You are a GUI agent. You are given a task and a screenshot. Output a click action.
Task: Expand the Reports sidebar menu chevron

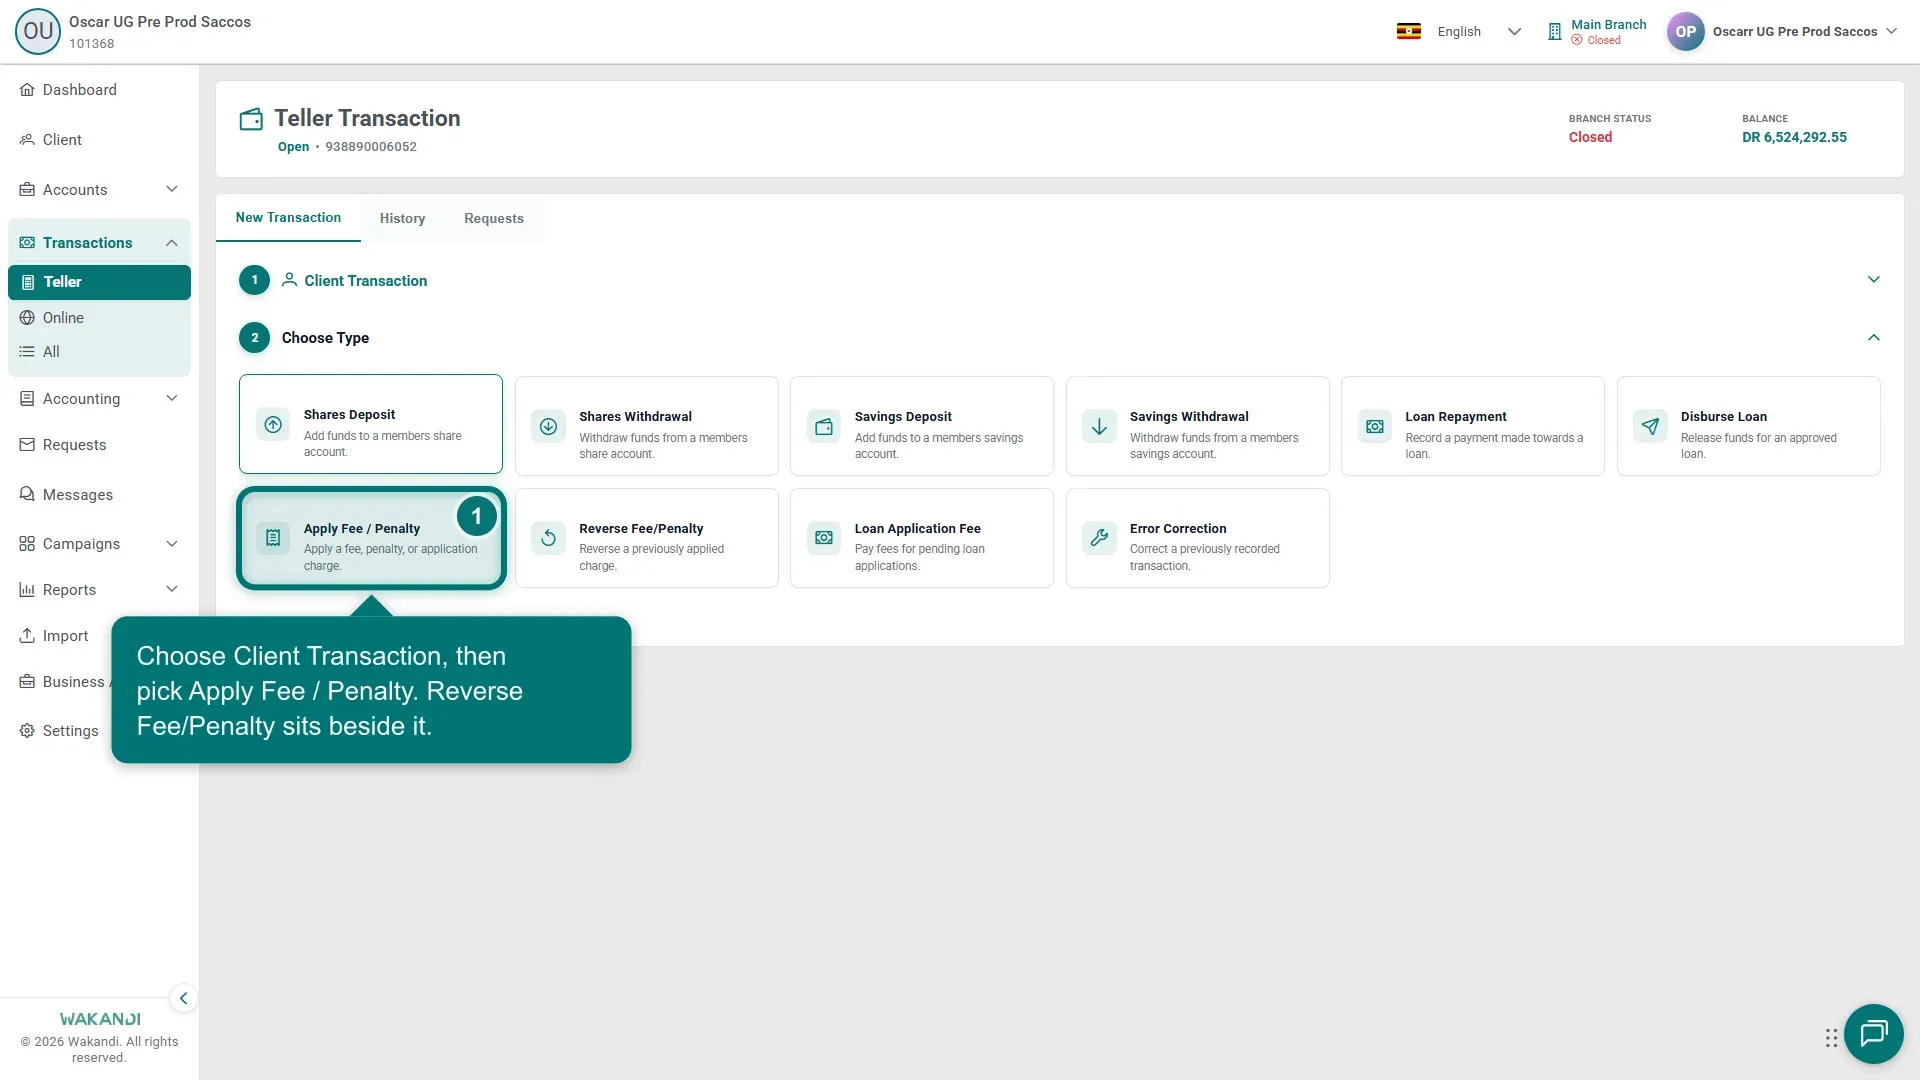172,589
